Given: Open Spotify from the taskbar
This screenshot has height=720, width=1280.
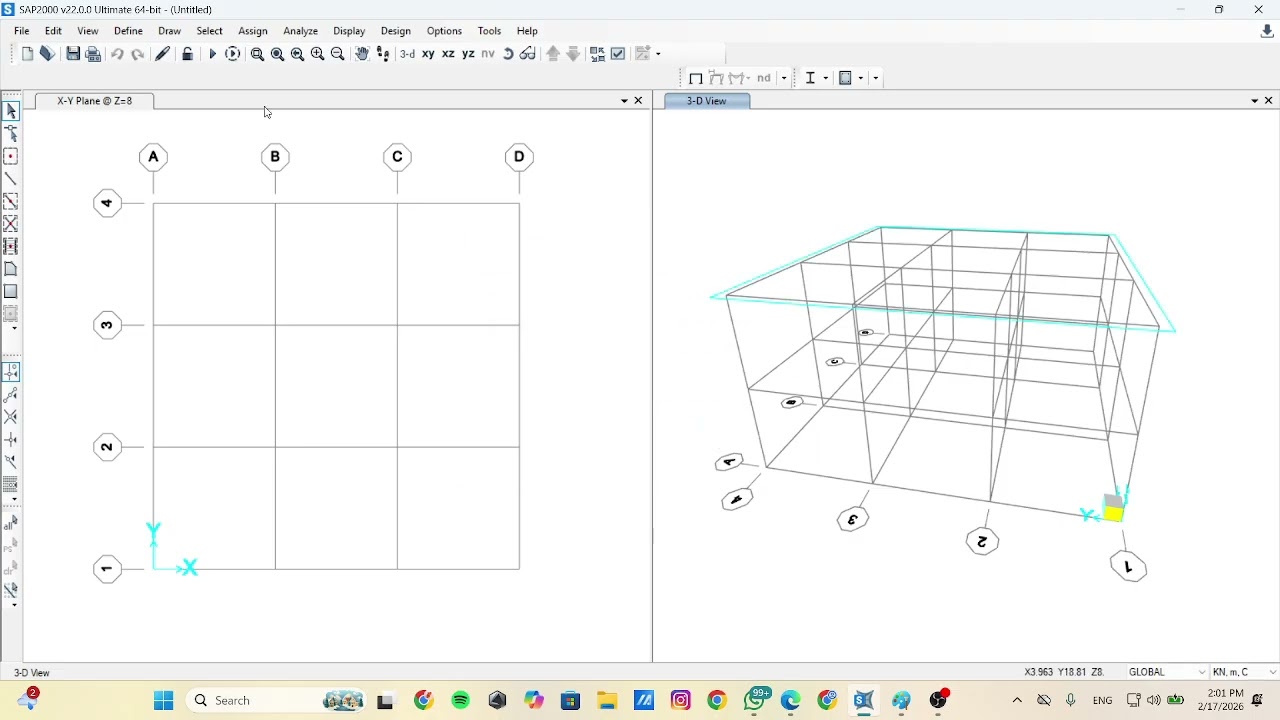Looking at the screenshot, I should (461, 701).
